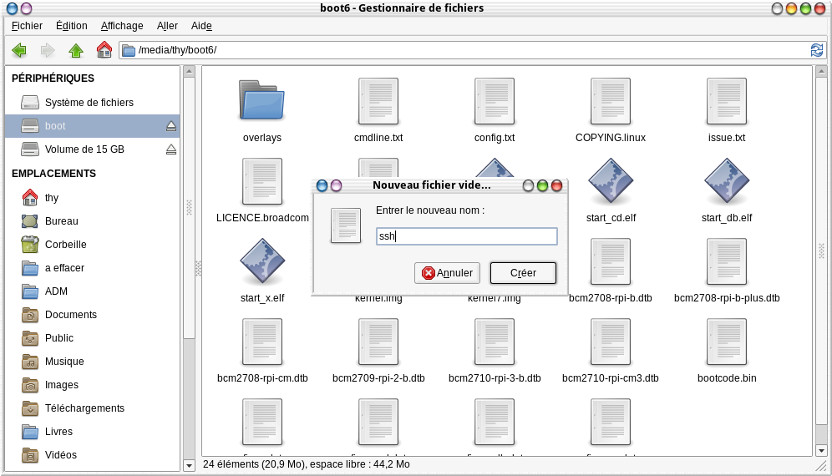Click the green Up parent folder arrow
Screen dimensions: 832x476
point(76,50)
